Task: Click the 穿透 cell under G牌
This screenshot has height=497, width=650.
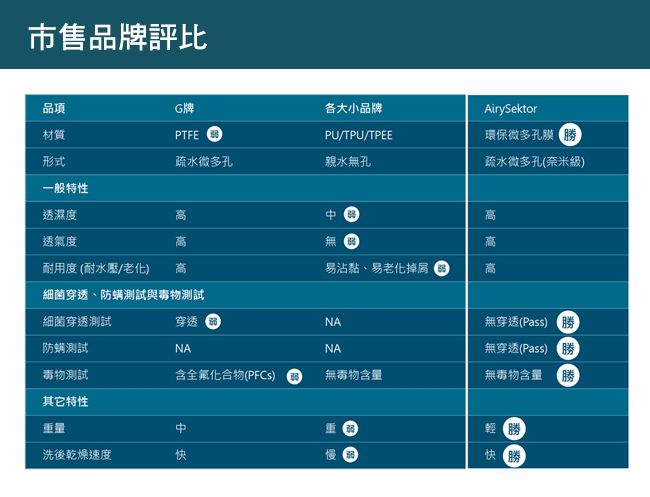Action: pos(186,322)
